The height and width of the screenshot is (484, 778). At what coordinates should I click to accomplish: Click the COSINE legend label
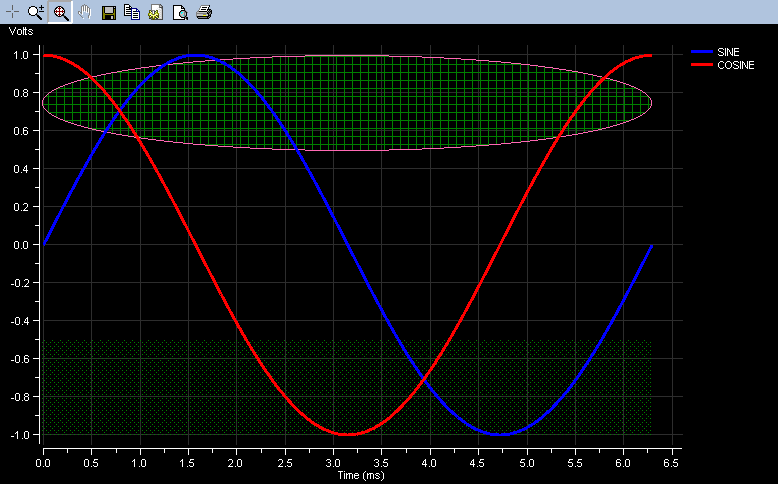(x=735, y=64)
